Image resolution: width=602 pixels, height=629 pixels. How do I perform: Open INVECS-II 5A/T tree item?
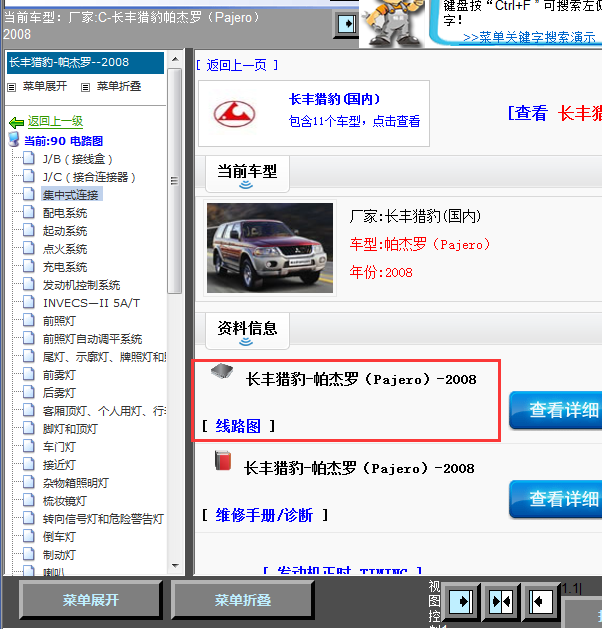click(91, 303)
